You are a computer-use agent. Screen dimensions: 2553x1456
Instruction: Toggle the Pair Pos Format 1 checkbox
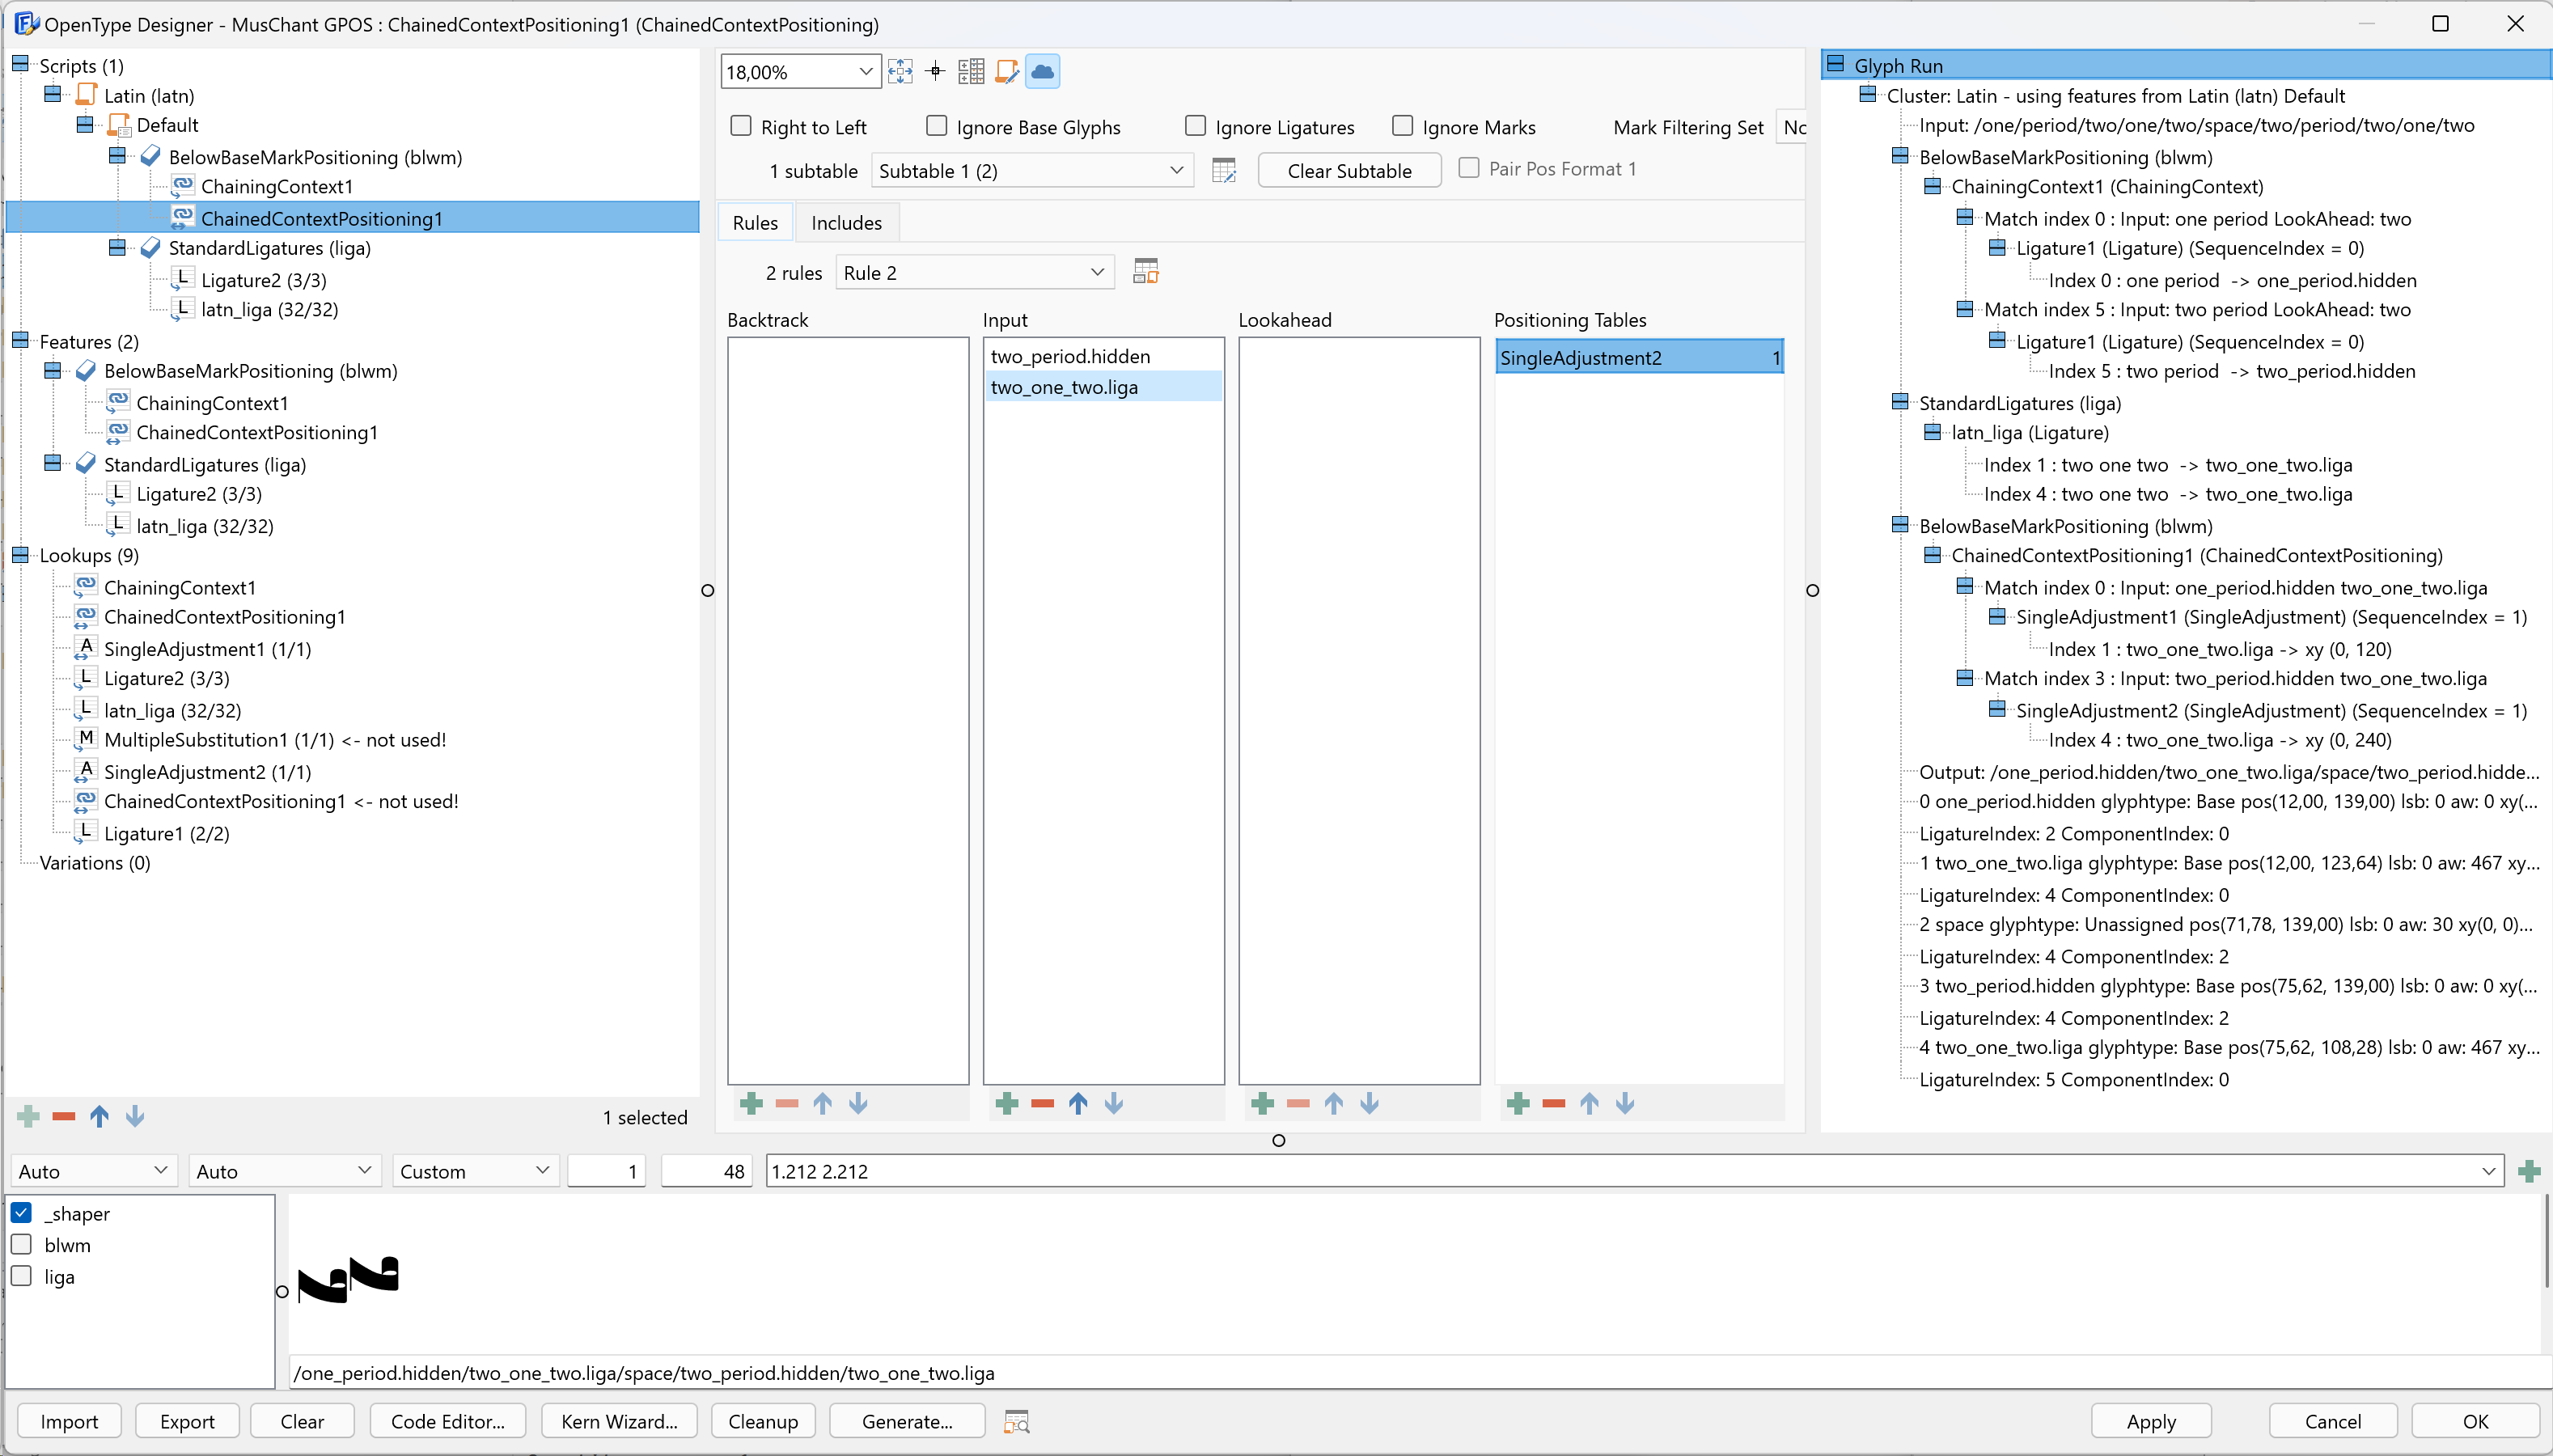pyautogui.click(x=1469, y=168)
